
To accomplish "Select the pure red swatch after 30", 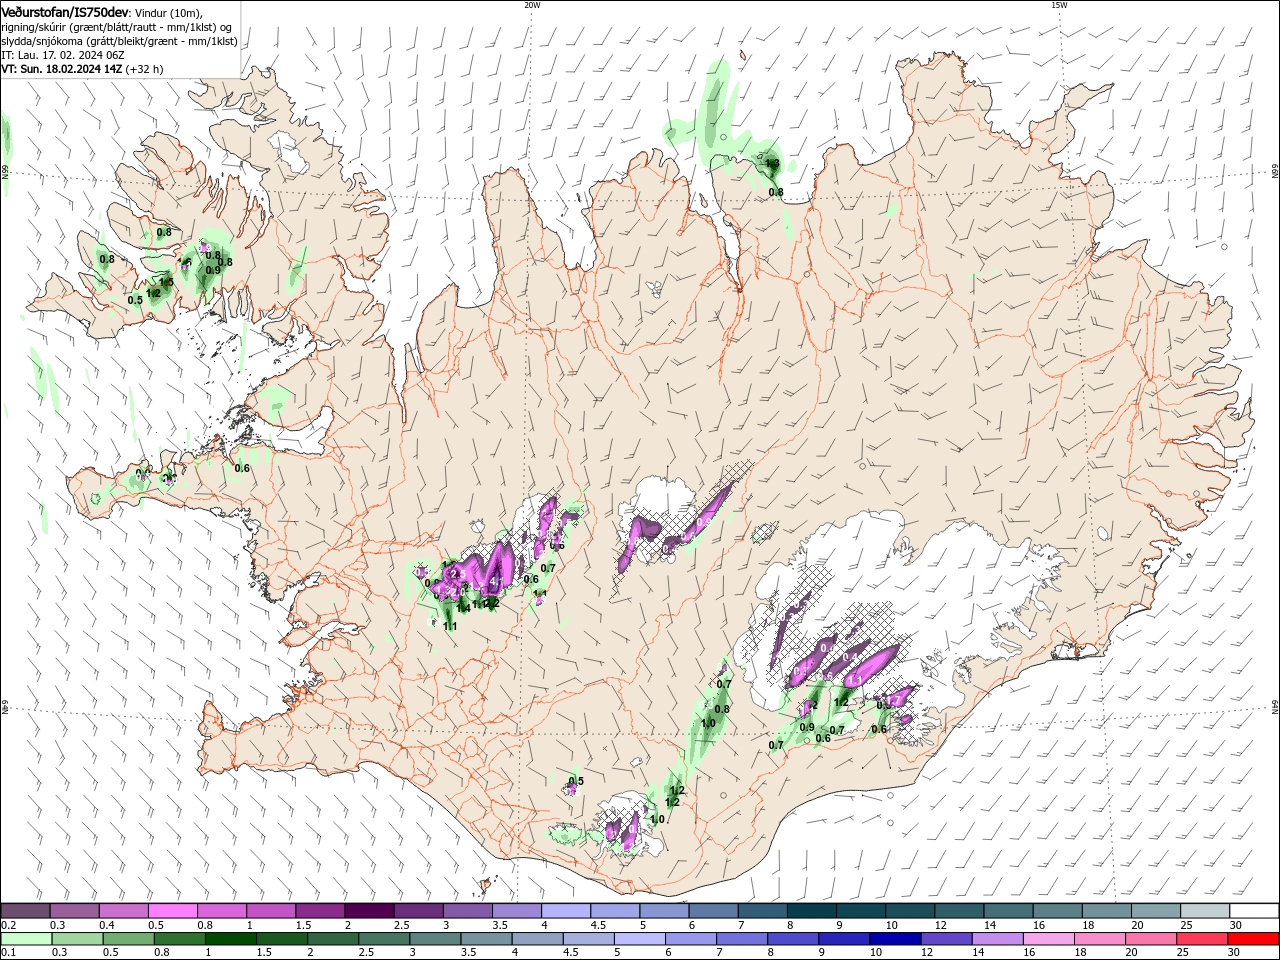I will (1253, 939).
